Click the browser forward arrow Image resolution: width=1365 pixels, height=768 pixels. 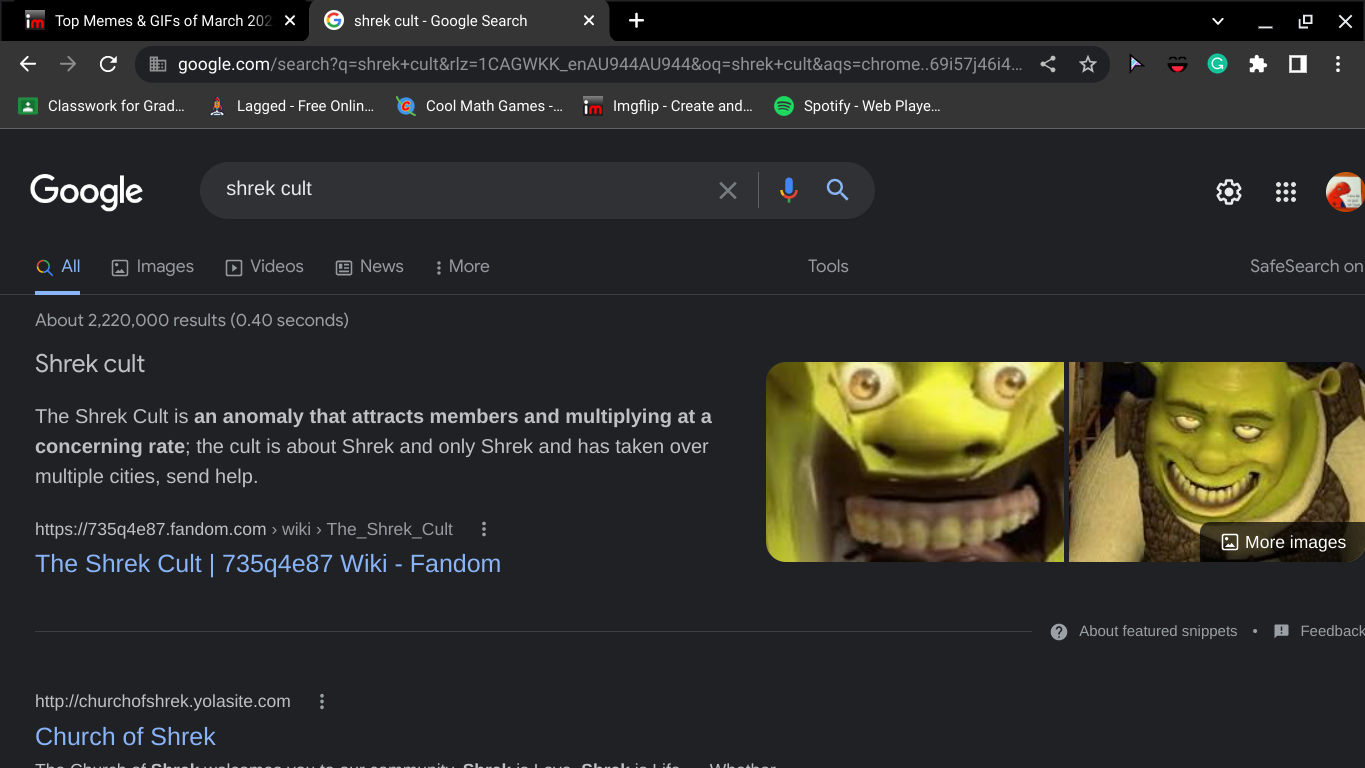point(68,64)
